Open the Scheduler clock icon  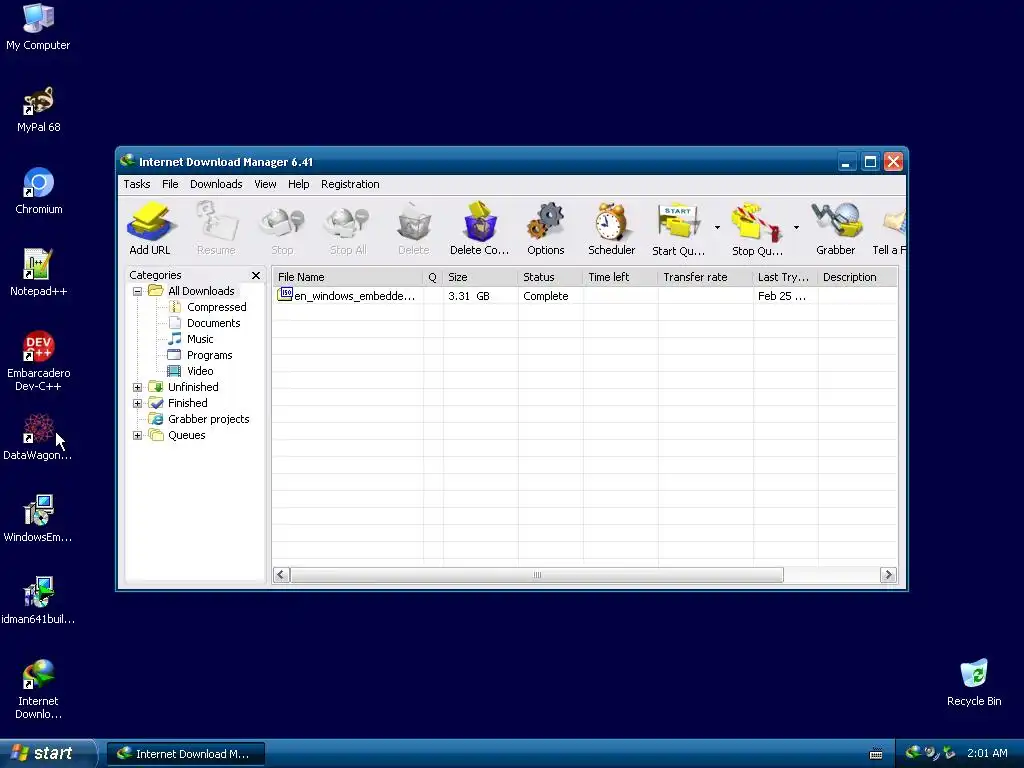click(611, 229)
